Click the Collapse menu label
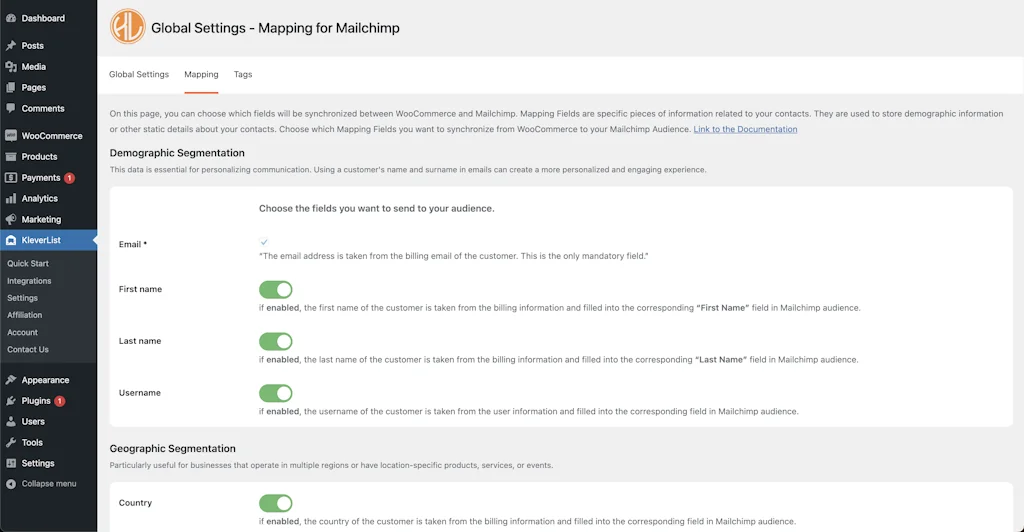This screenshot has width=1024, height=532. click(49, 484)
